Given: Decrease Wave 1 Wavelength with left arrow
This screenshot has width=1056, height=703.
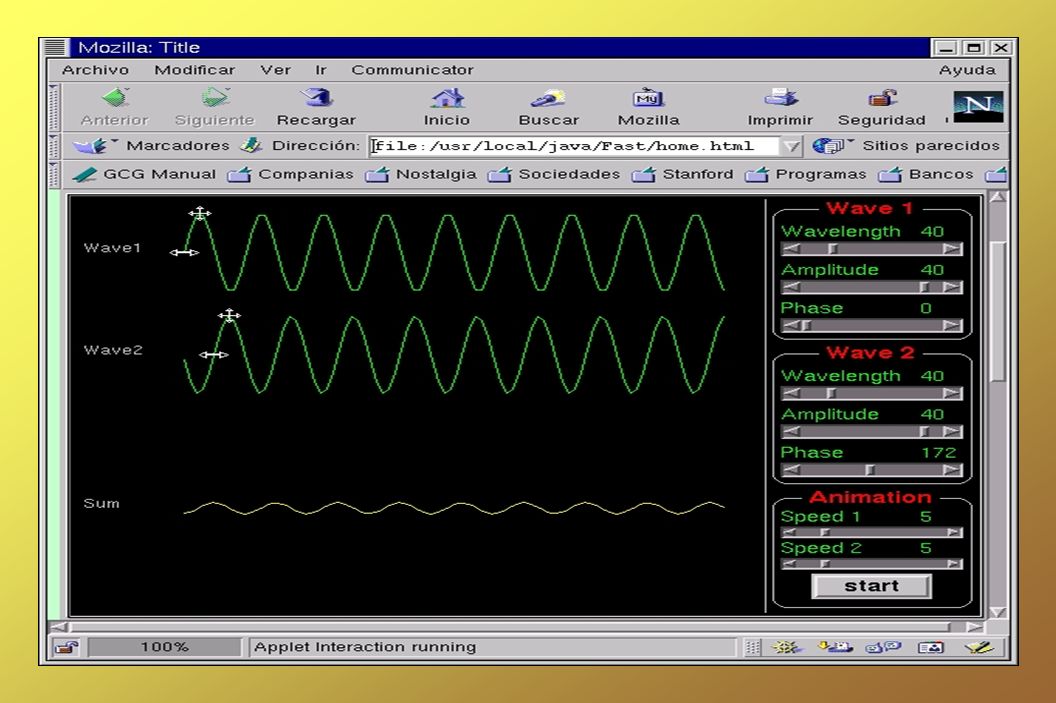Looking at the screenshot, I should (x=791, y=249).
